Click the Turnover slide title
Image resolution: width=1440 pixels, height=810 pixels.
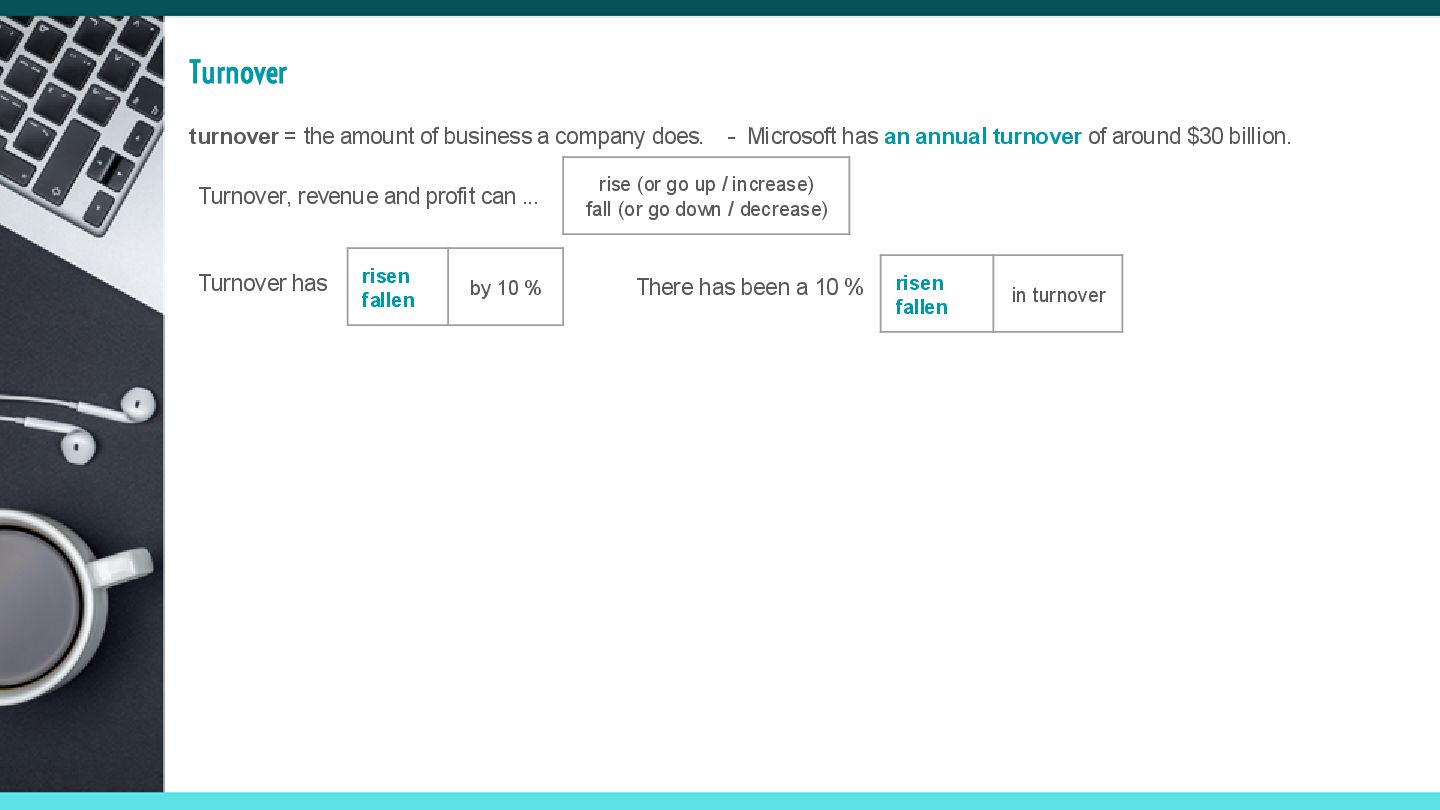pyautogui.click(x=238, y=73)
